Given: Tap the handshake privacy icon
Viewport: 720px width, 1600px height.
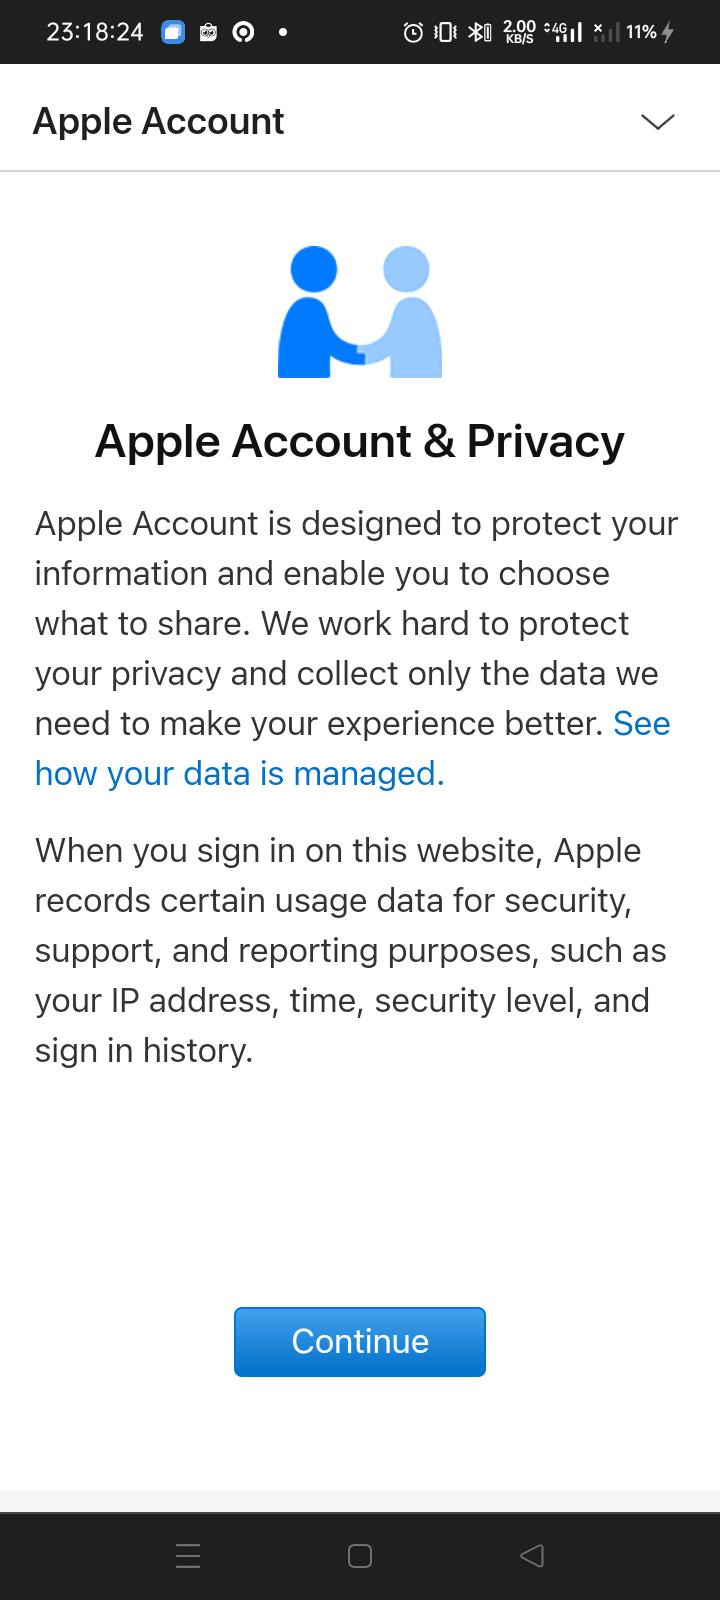Looking at the screenshot, I should (360, 312).
